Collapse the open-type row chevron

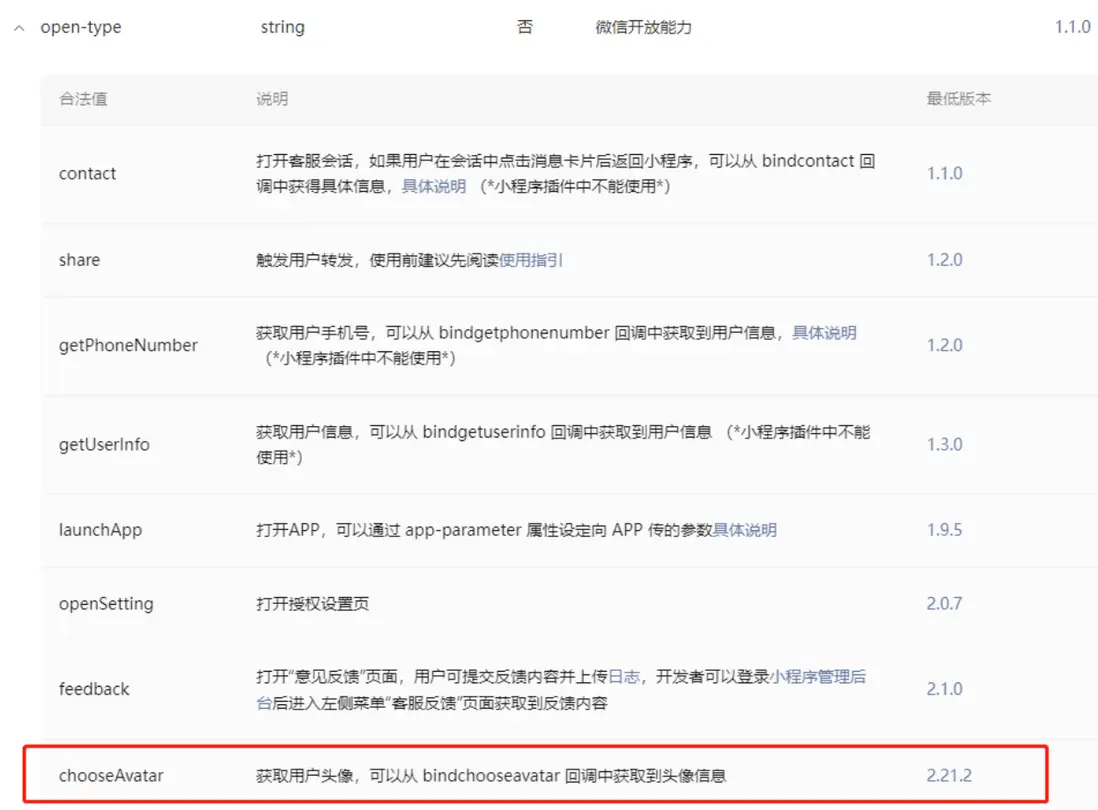click(x=20, y=29)
